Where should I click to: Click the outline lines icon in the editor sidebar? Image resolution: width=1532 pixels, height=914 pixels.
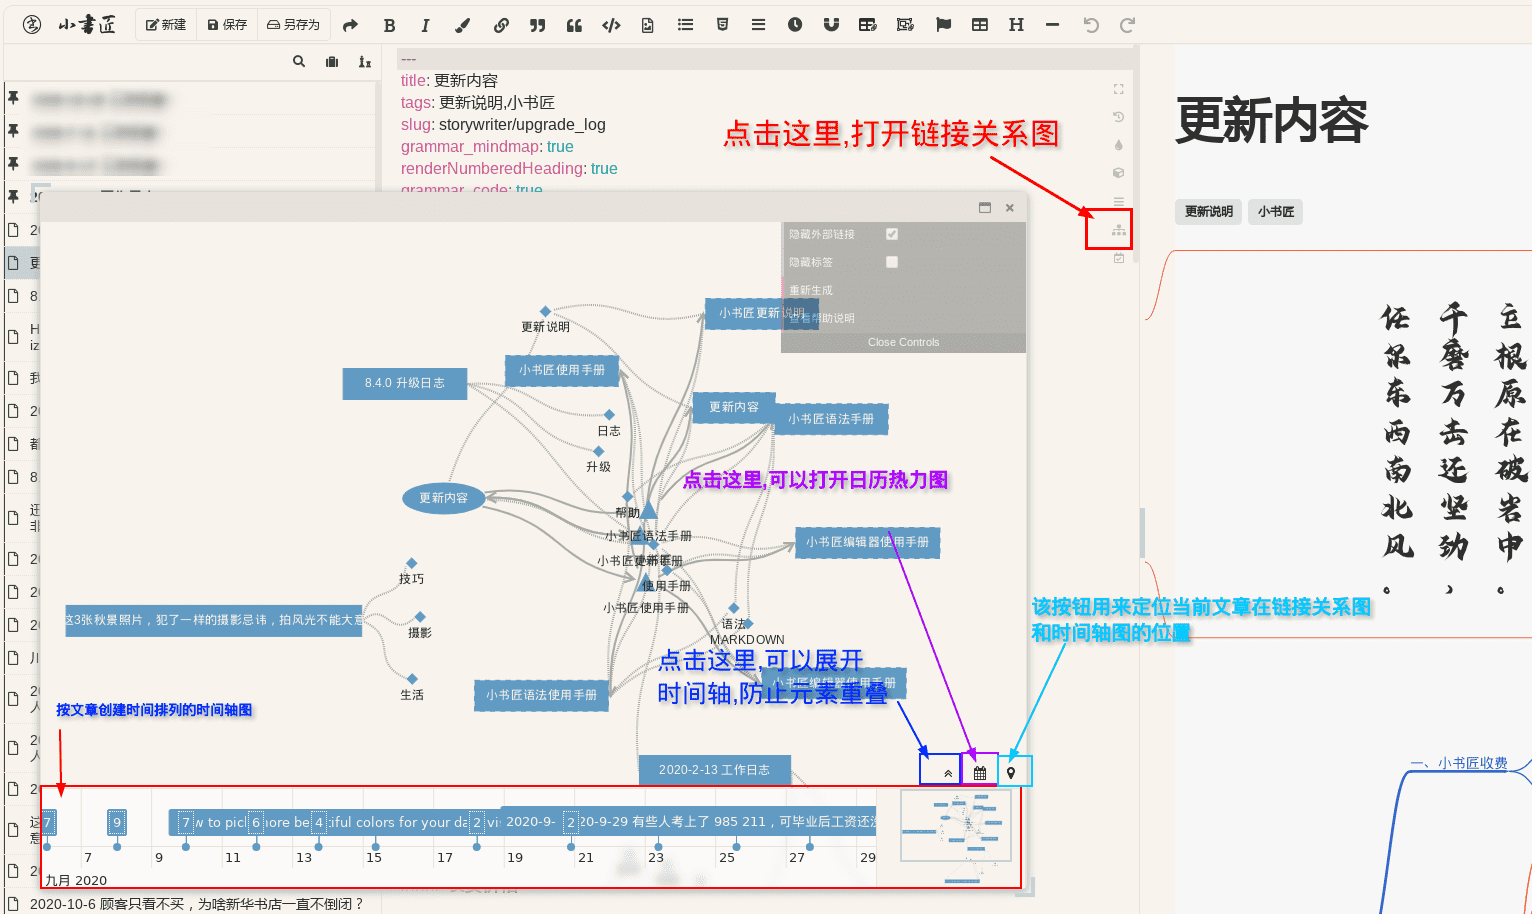pos(1119,202)
